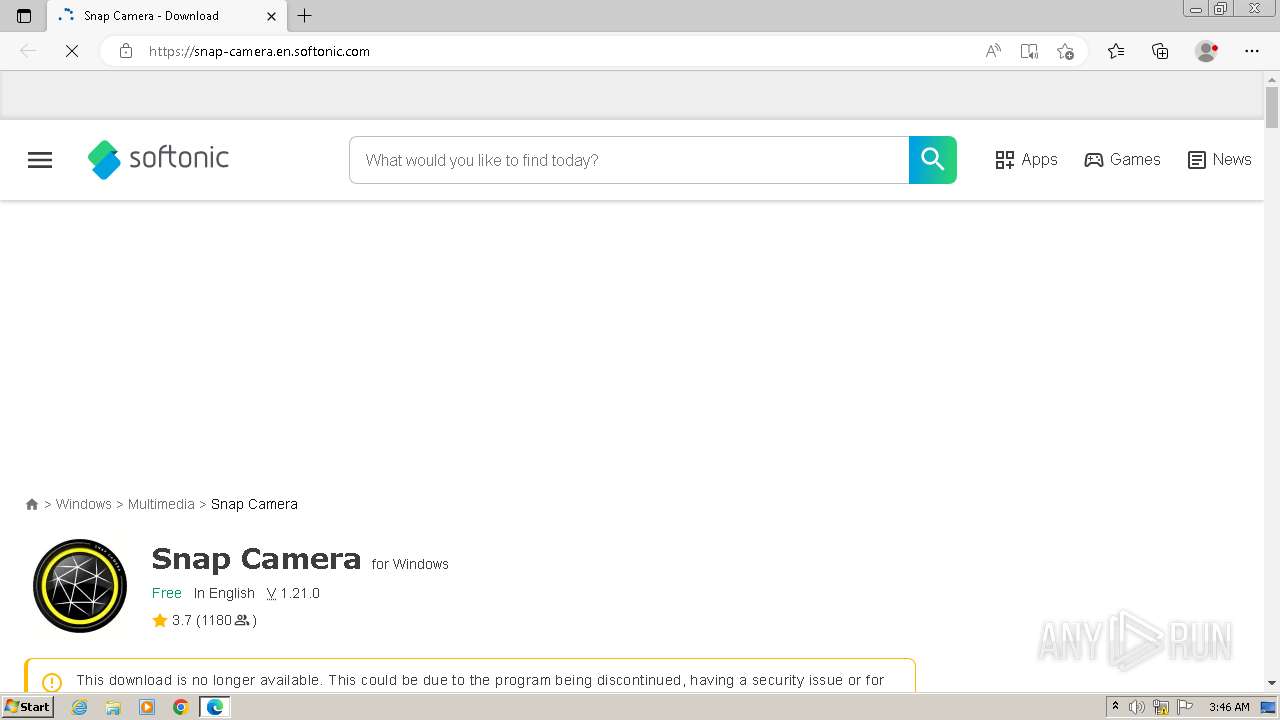This screenshot has height=720, width=1280.
Task: Open Edge Settings and more menu
Action: [x=1252, y=51]
